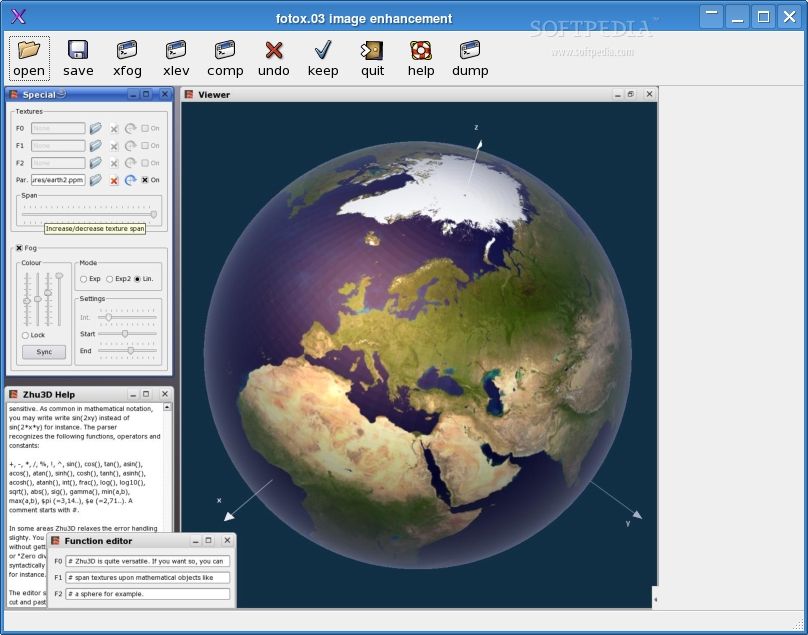The image size is (808, 635).
Task: Click the comp toolbar icon
Action: [225, 50]
